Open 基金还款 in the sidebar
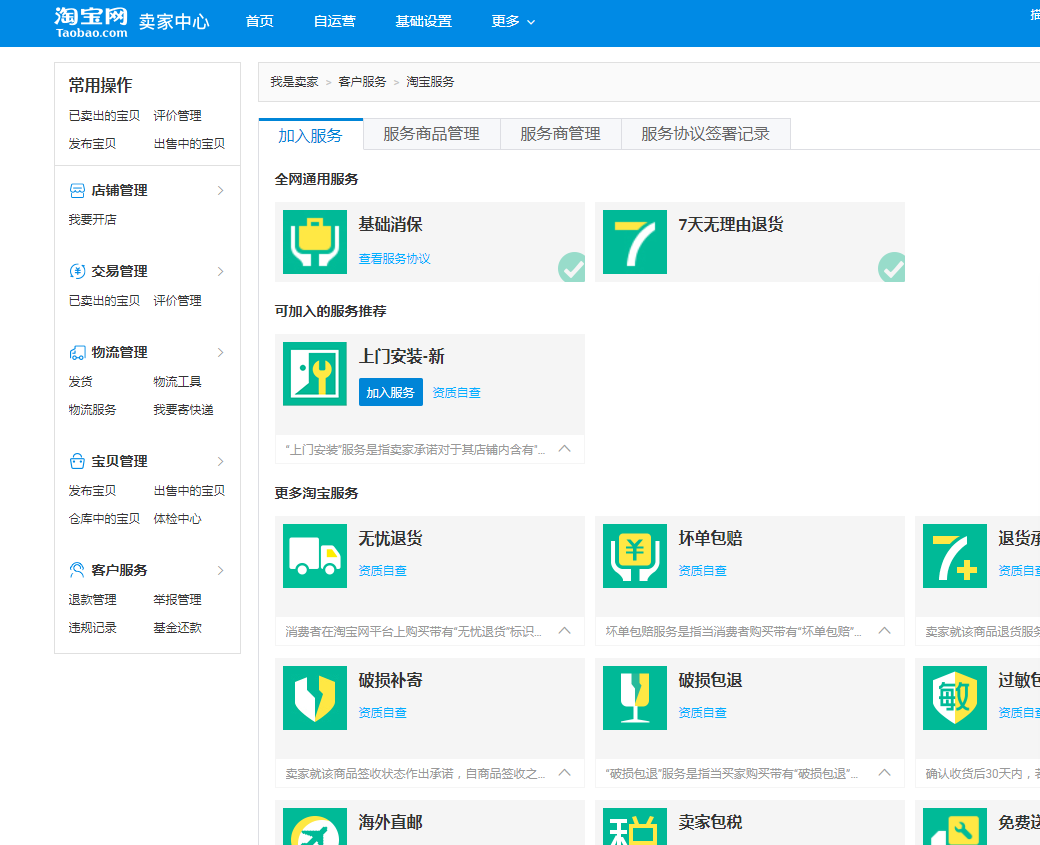This screenshot has height=845, width=1040. (177, 627)
